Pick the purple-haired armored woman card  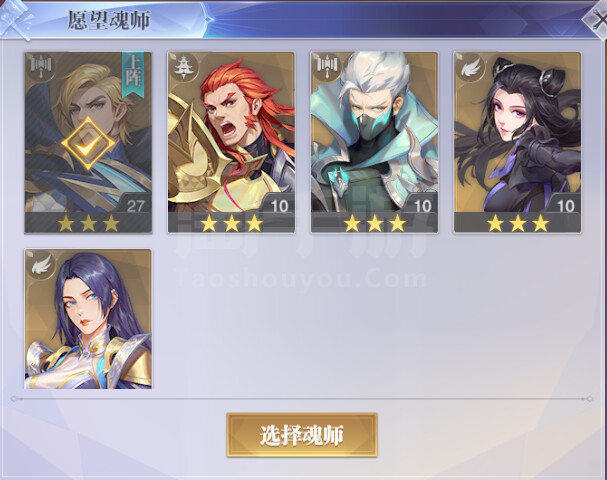(x=88, y=319)
